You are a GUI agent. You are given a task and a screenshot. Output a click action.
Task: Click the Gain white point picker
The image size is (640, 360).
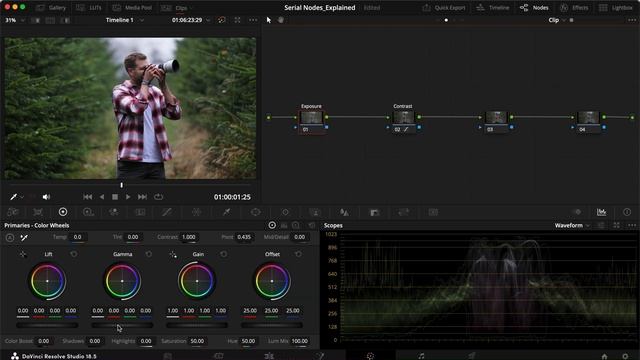coord(173,254)
